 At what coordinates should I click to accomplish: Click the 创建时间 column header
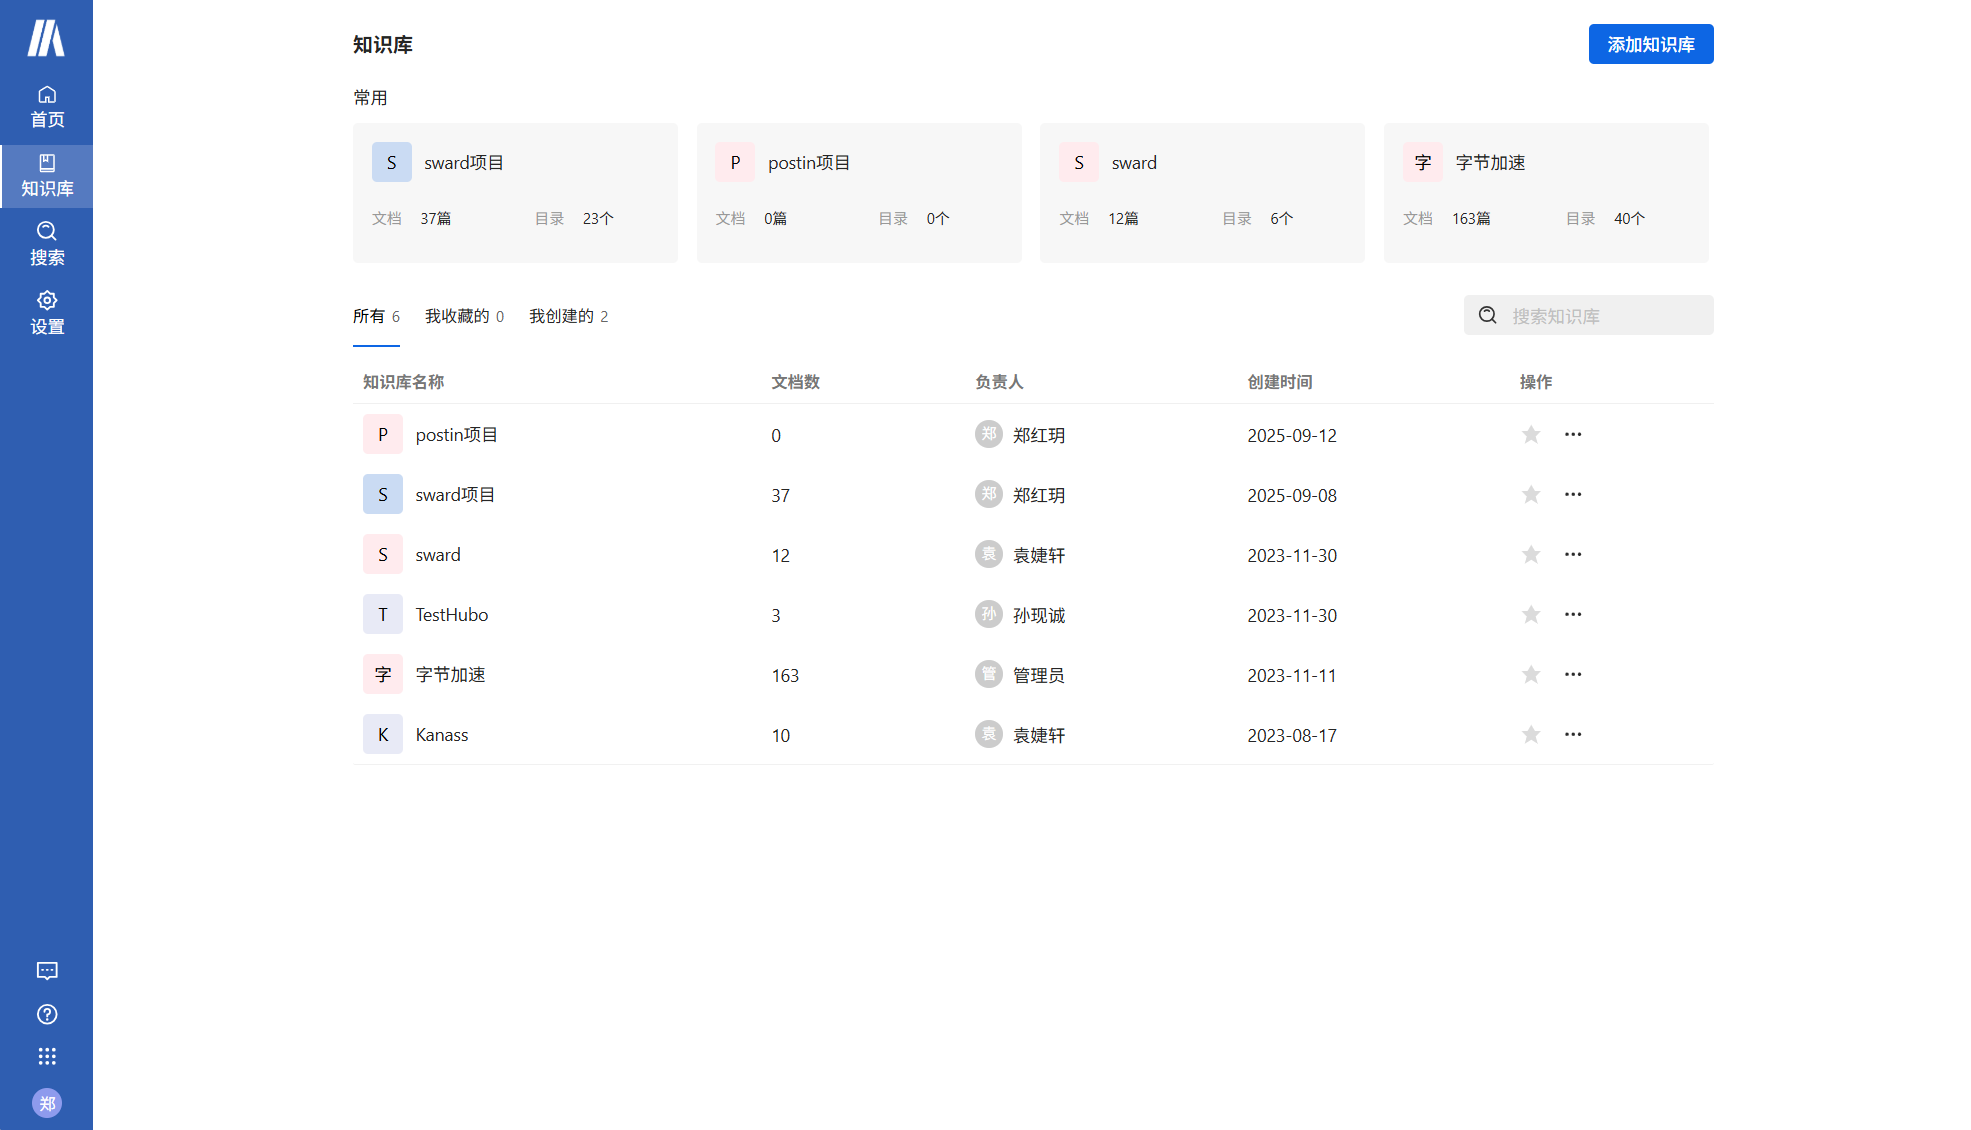1280,382
